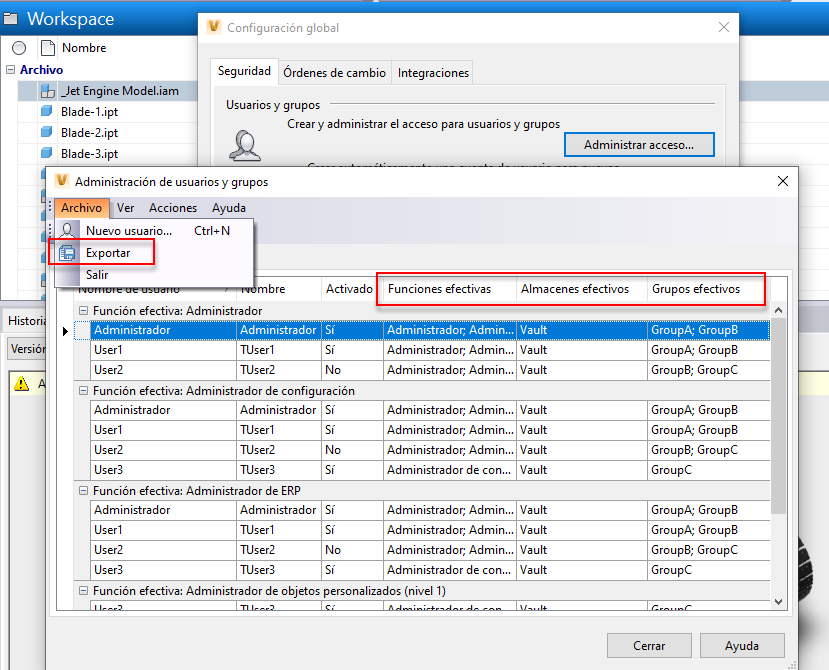Select Blade-3.ipt file name in Workspace
Image resolution: width=829 pixels, height=670 pixels.
pos(89,154)
